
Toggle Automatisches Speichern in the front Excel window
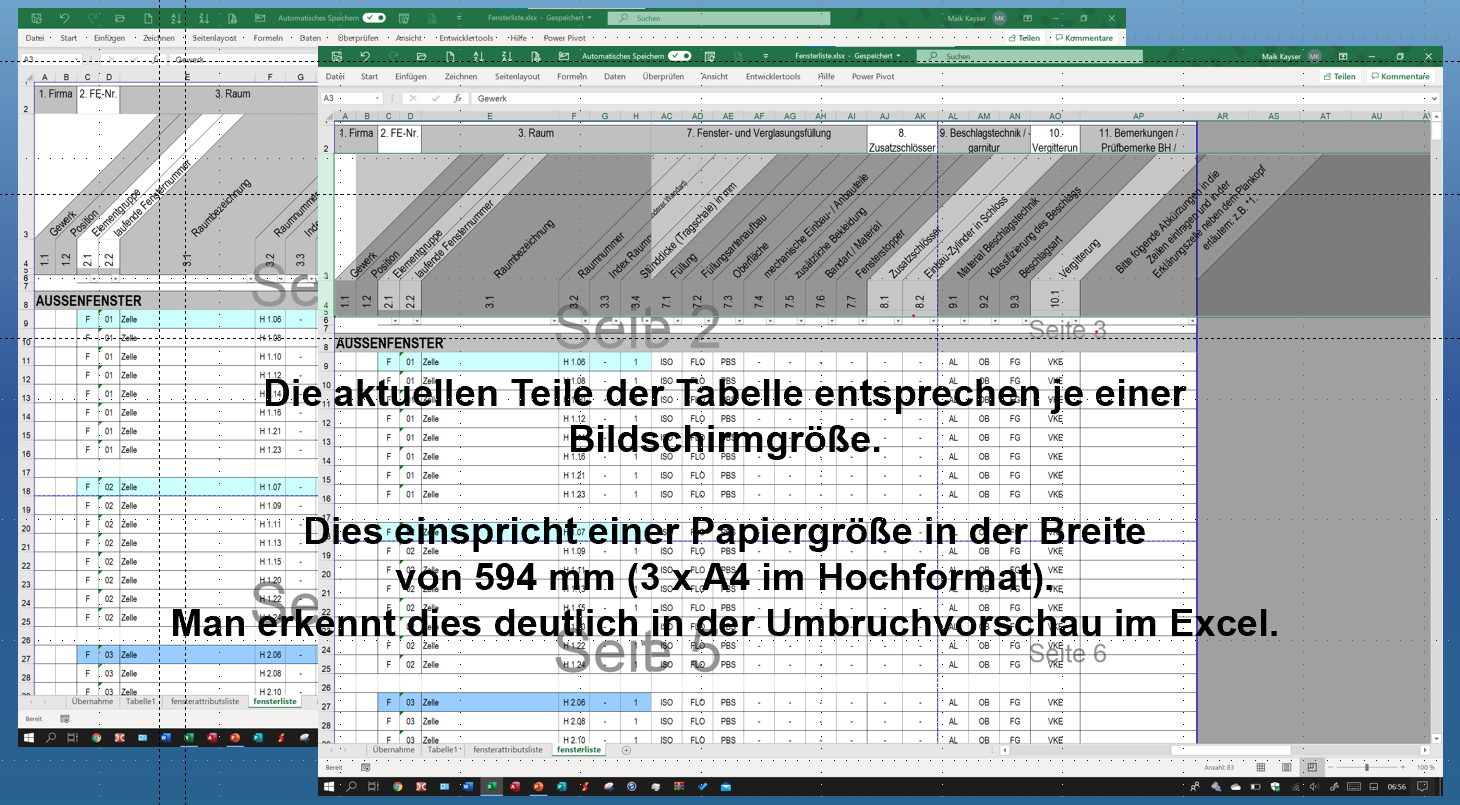pos(679,57)
